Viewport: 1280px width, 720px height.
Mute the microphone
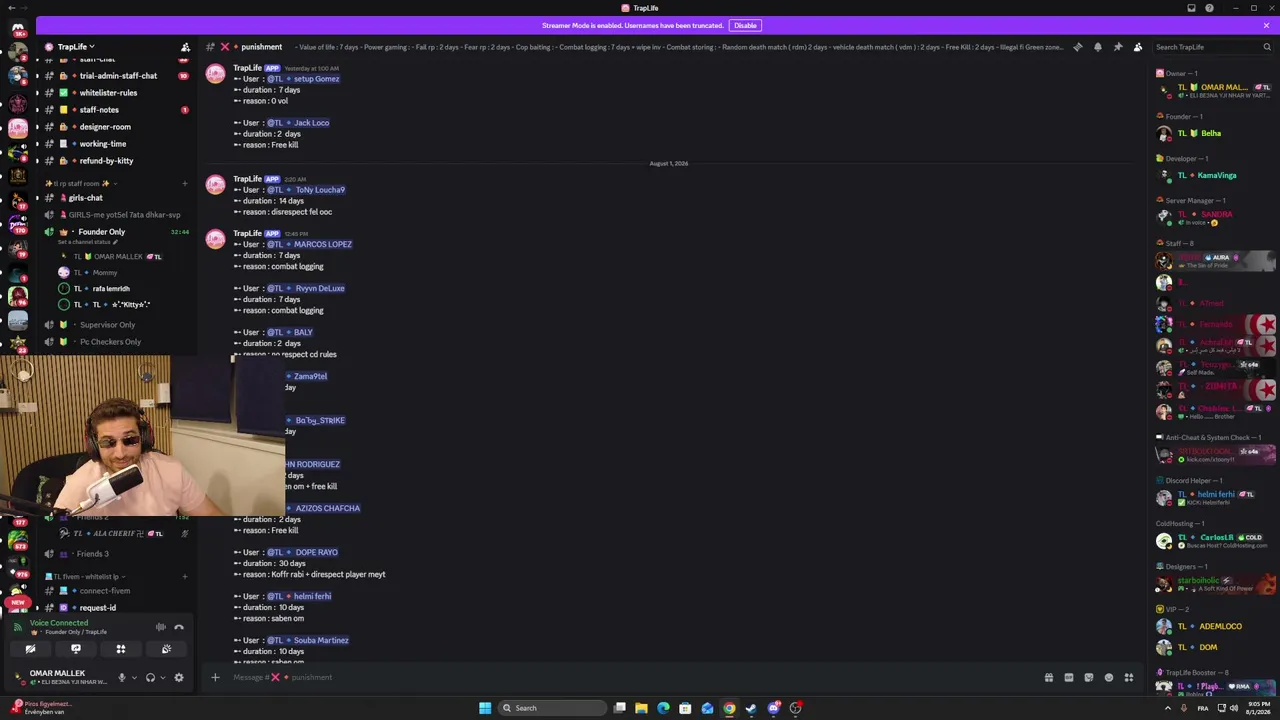click(122, 677)
